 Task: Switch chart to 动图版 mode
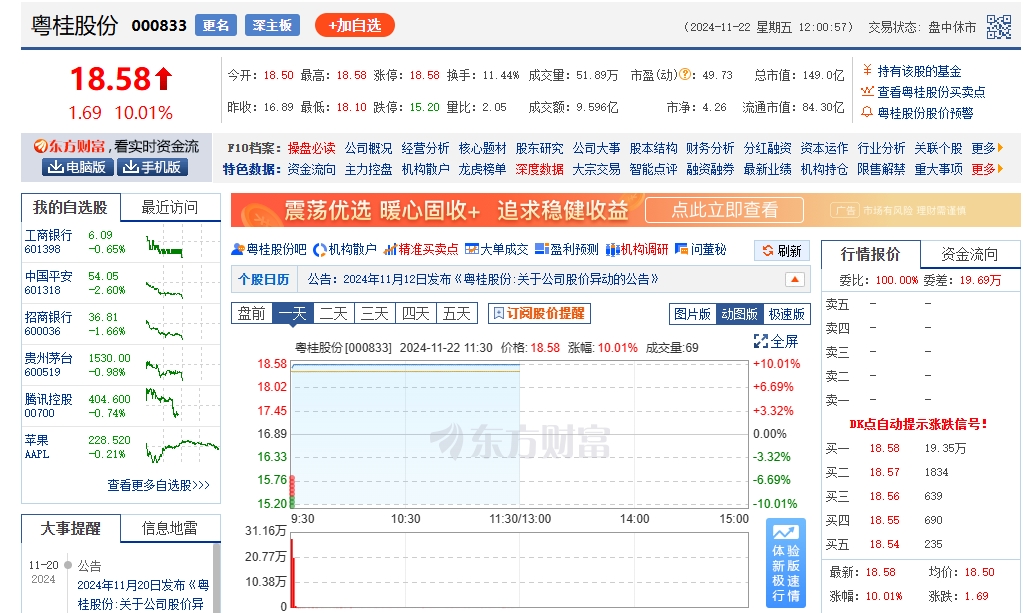tap(740, 314)
